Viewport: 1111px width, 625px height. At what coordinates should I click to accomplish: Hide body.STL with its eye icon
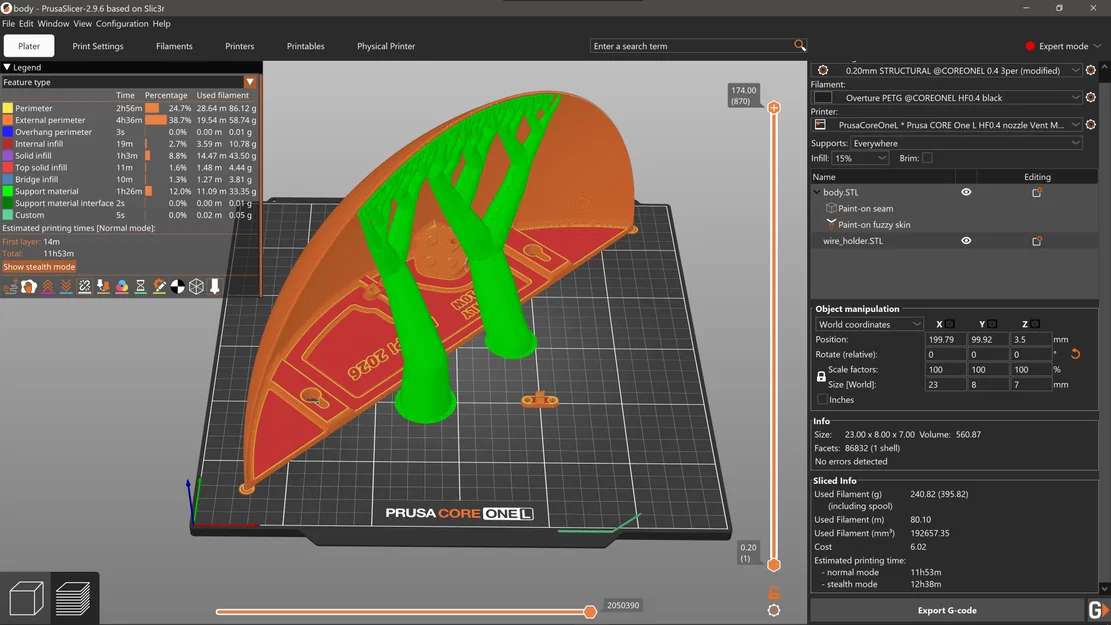966,192
